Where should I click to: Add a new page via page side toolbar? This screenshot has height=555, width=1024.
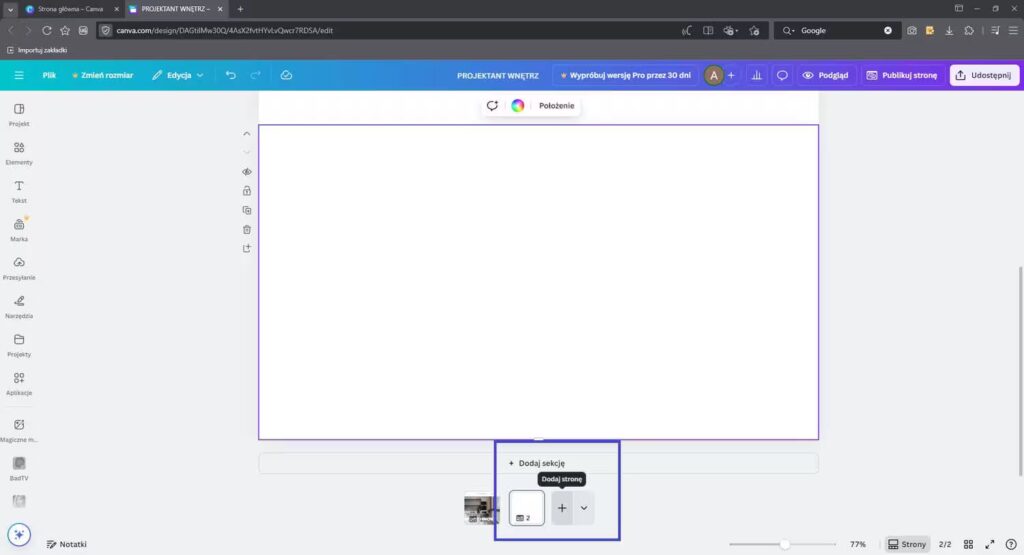[247, 248]
